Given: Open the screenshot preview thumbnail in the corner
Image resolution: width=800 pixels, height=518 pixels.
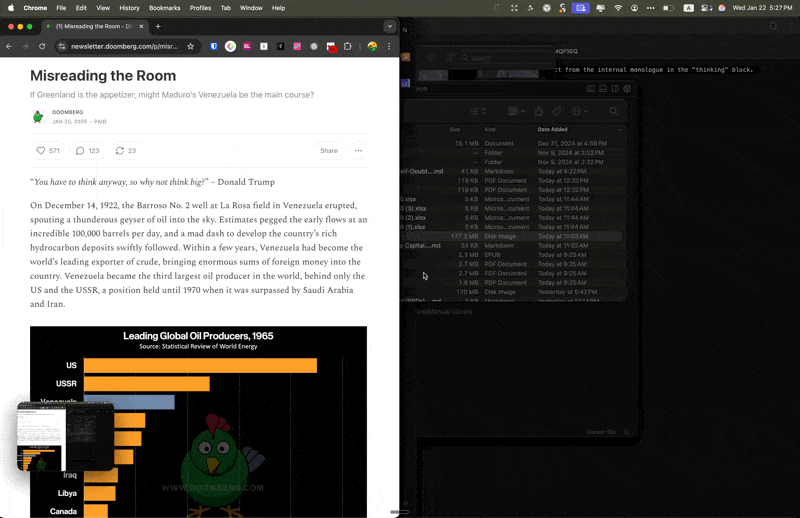Looking at the screenshot, I should click(65, 436).
